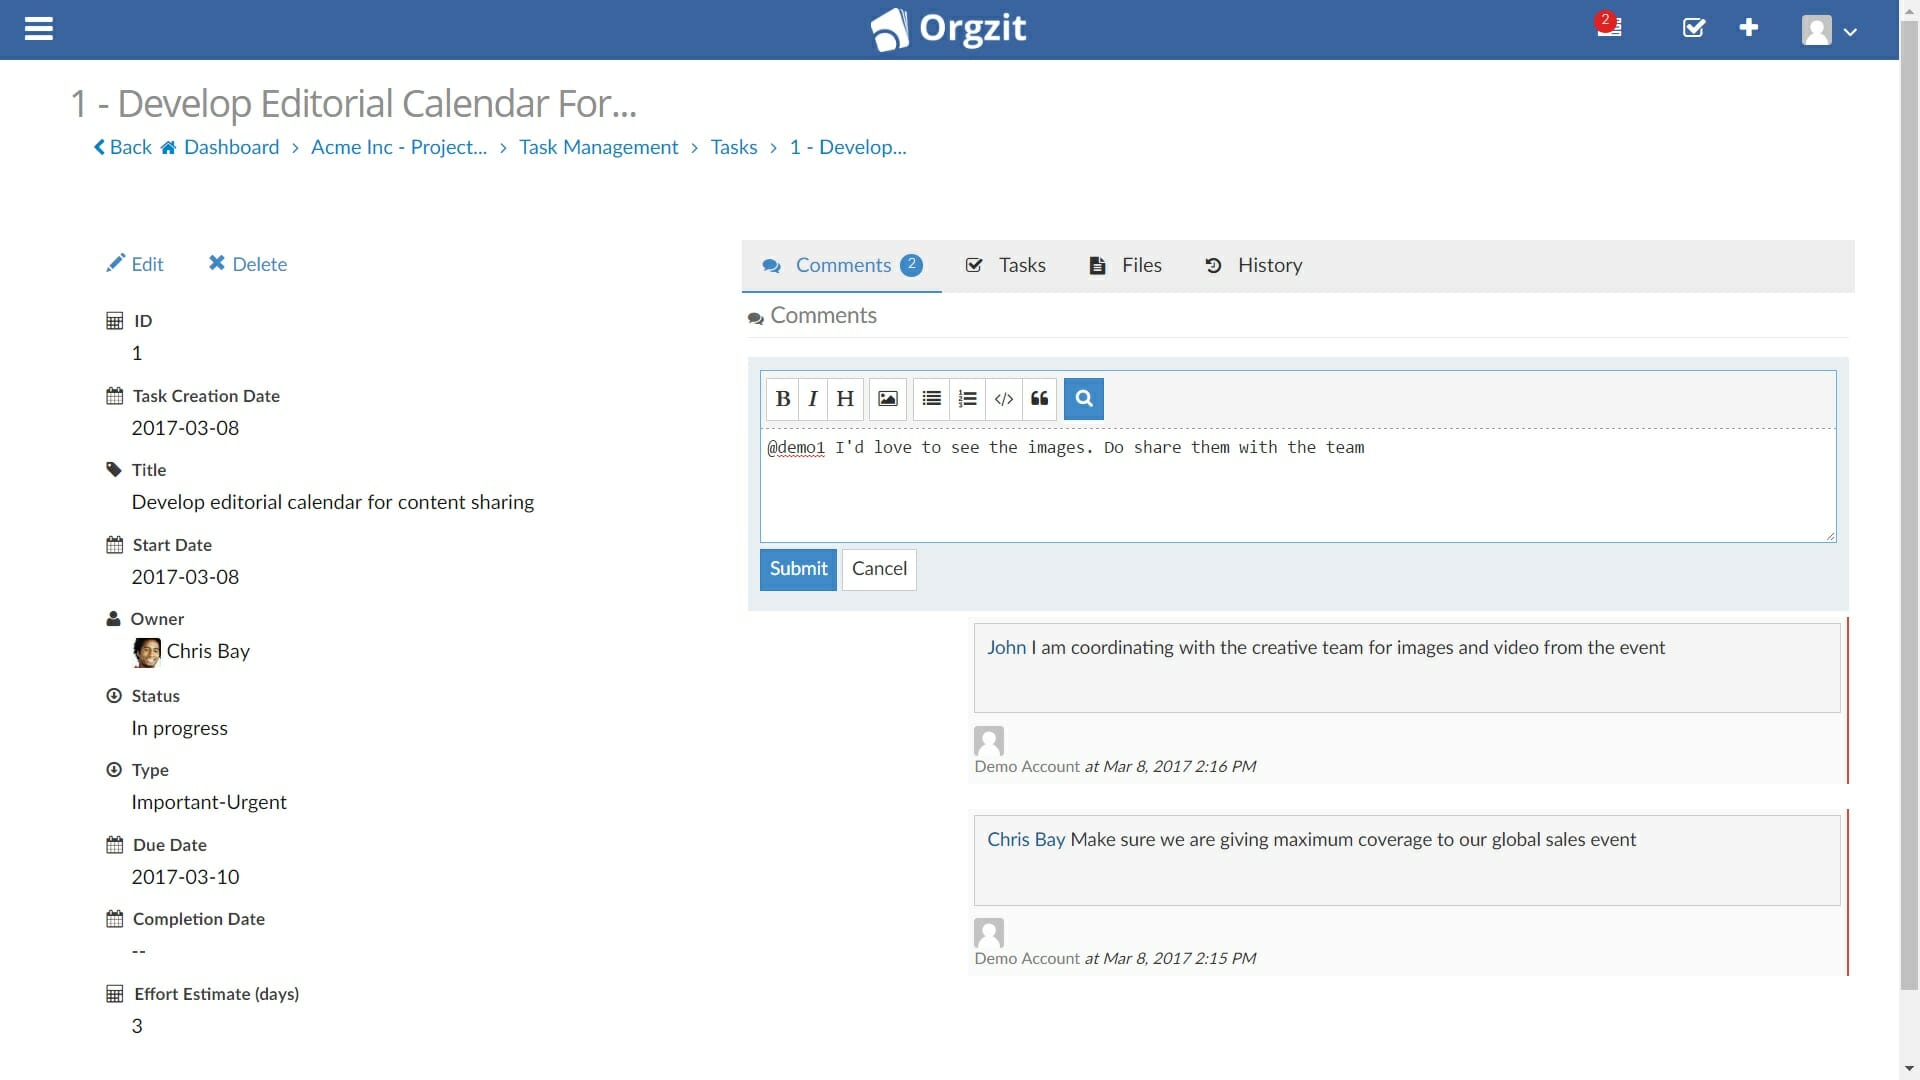Screen dimensions: 1920x1080
Task: Open the profile account dropdown
Action: [x=1828, y=29]
